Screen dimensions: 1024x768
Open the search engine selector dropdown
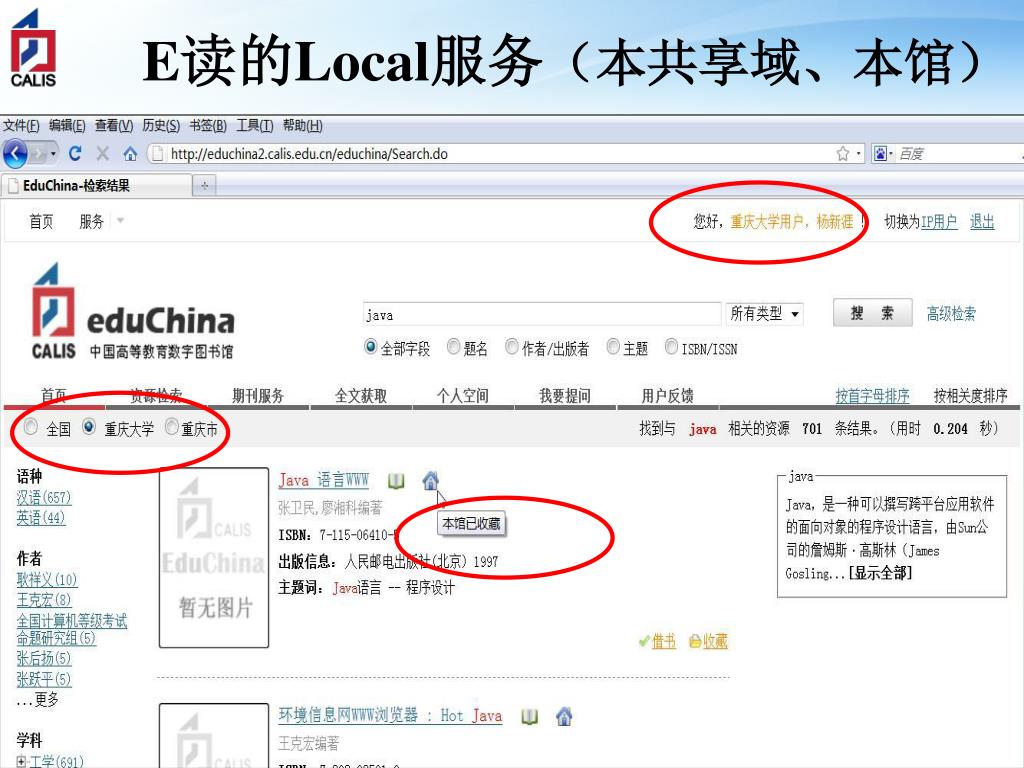[x=891, y=154]
